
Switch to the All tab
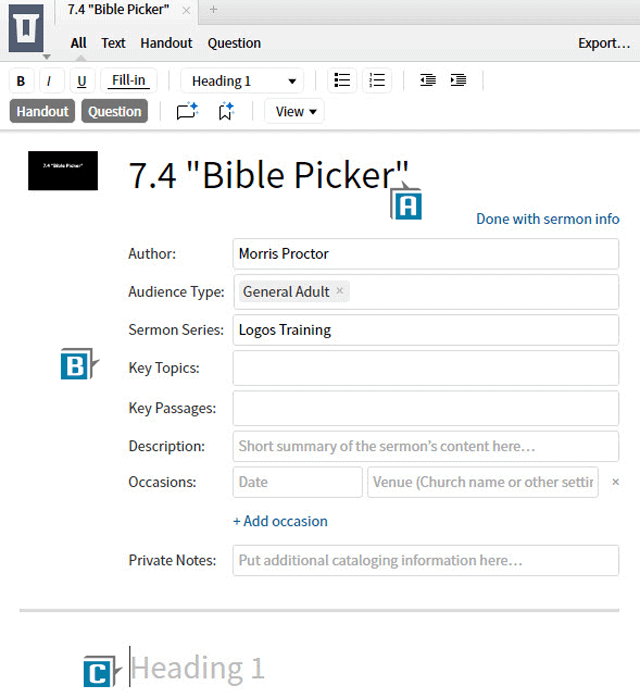tap(78, 43)
